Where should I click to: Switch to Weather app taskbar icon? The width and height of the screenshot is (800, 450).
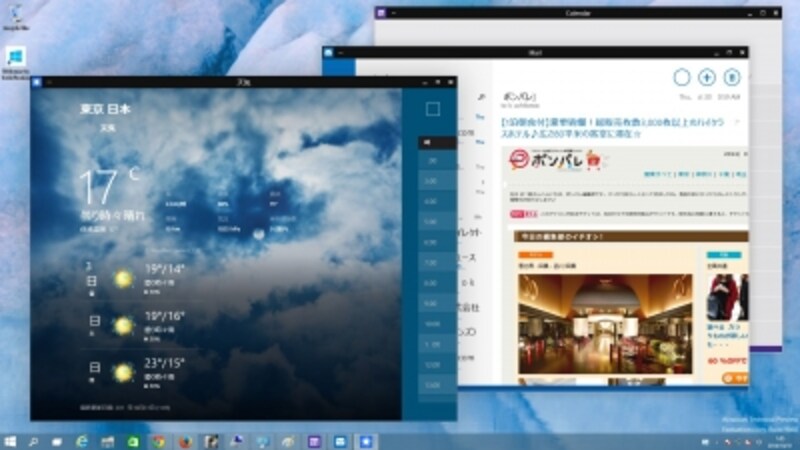(366, 442)
